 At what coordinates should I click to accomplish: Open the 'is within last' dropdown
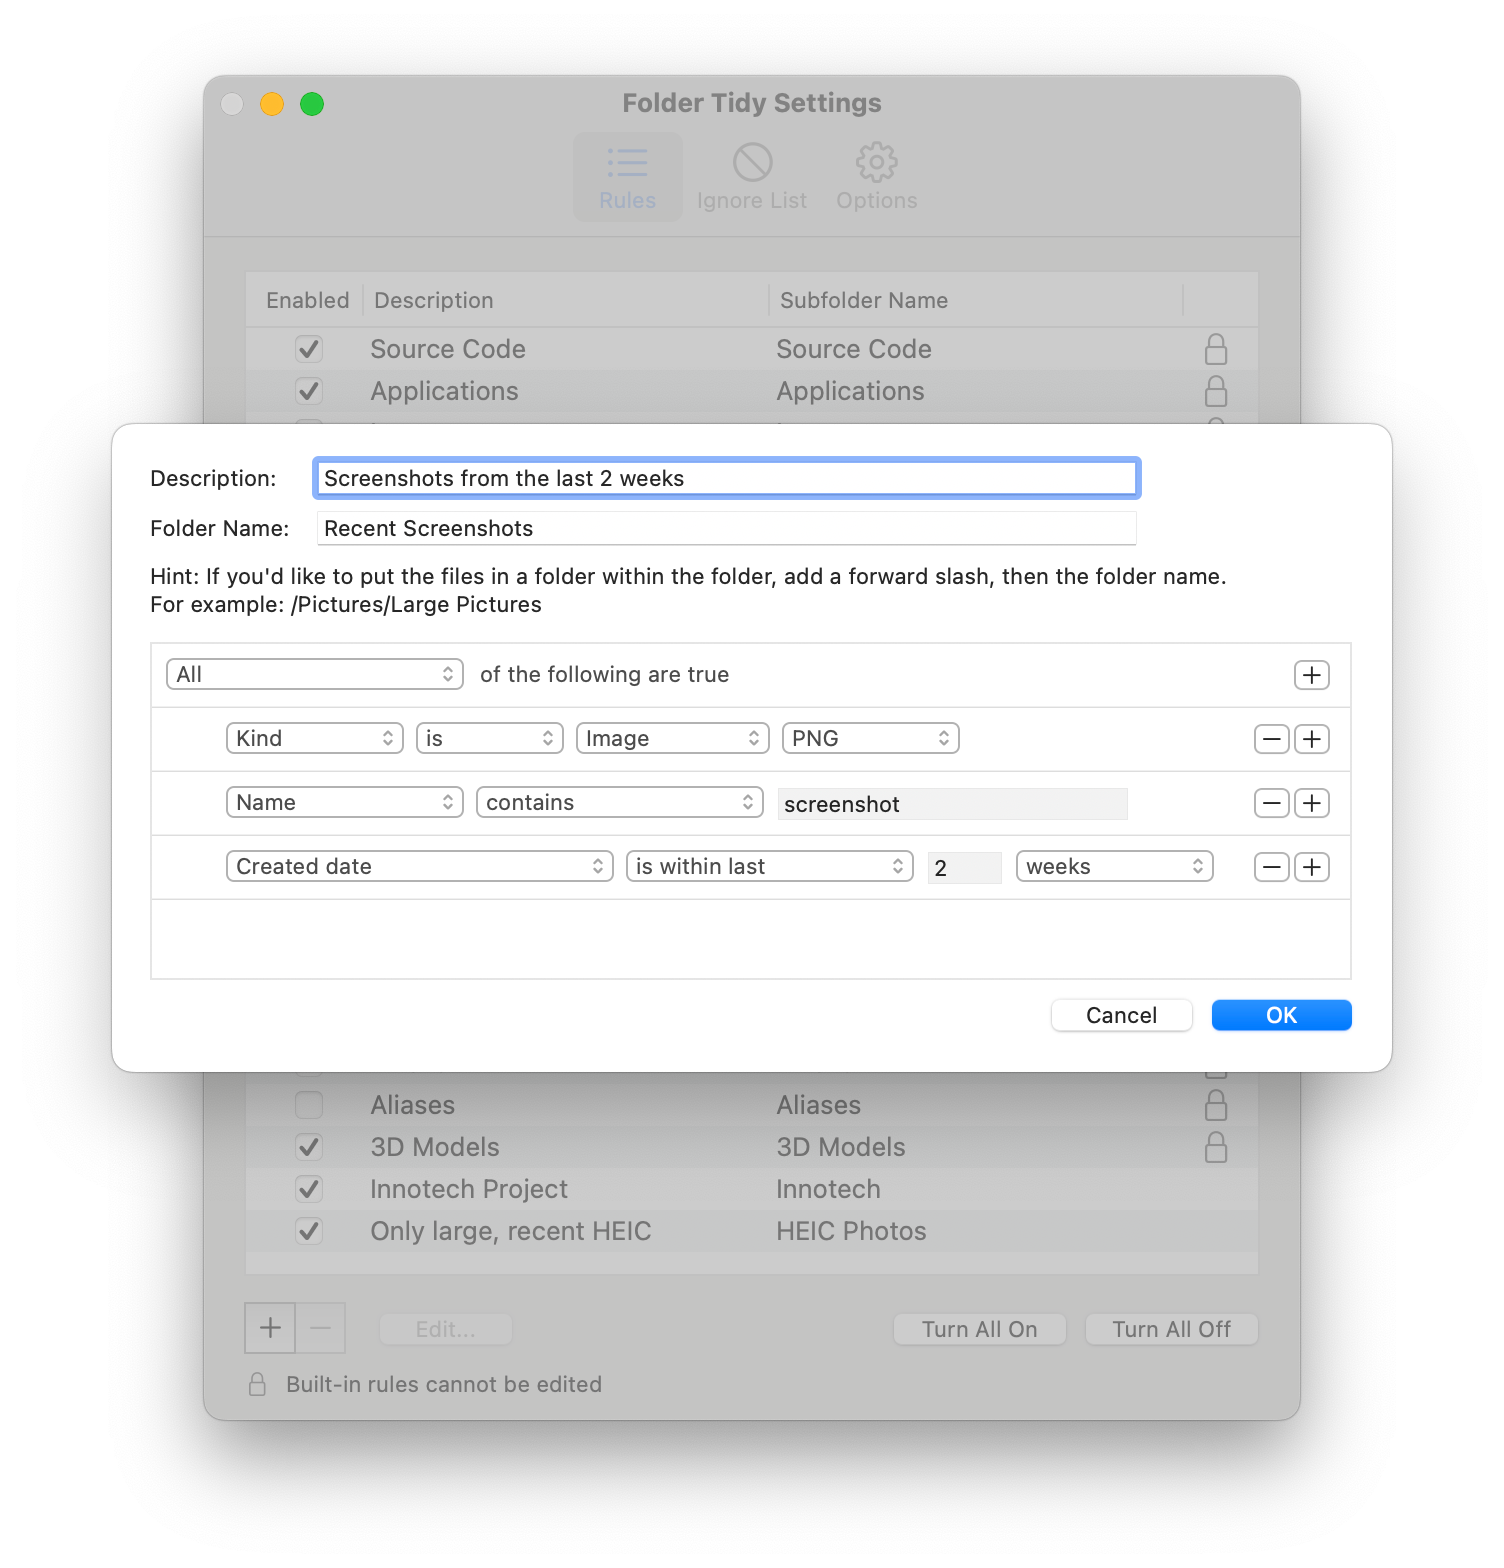point(770,866)
